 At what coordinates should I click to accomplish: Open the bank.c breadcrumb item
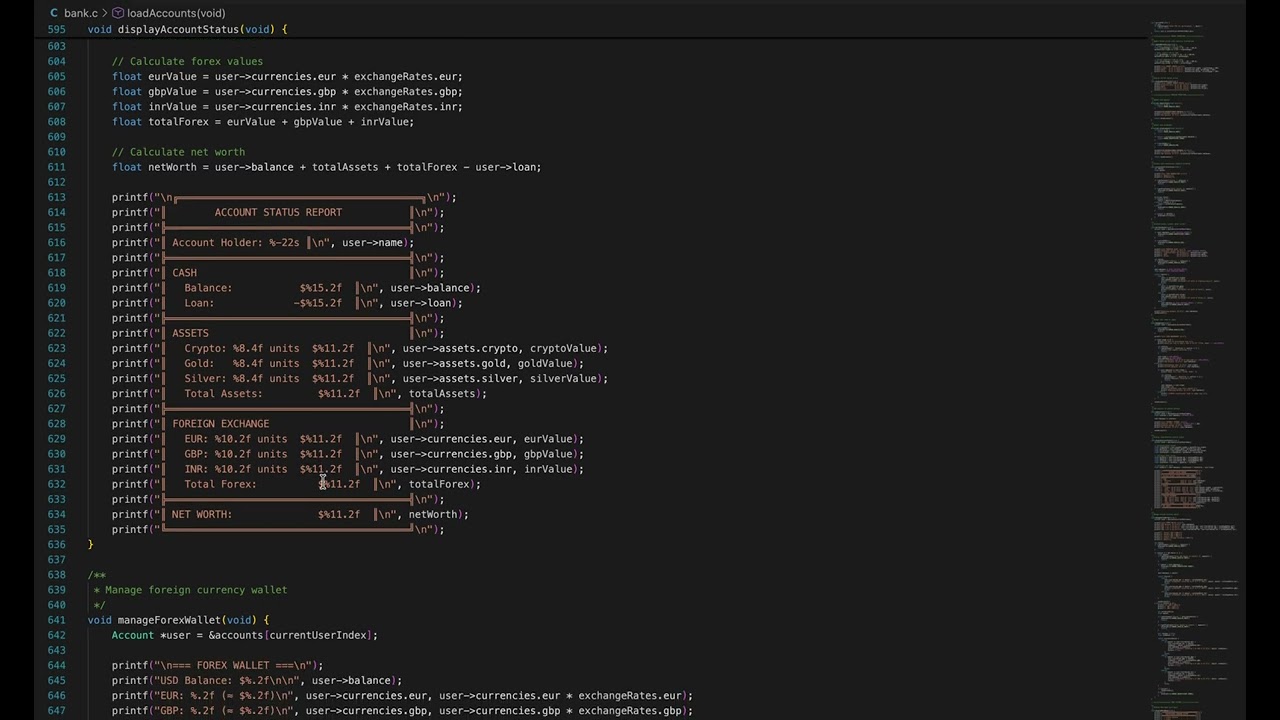(x=81, y=13)
